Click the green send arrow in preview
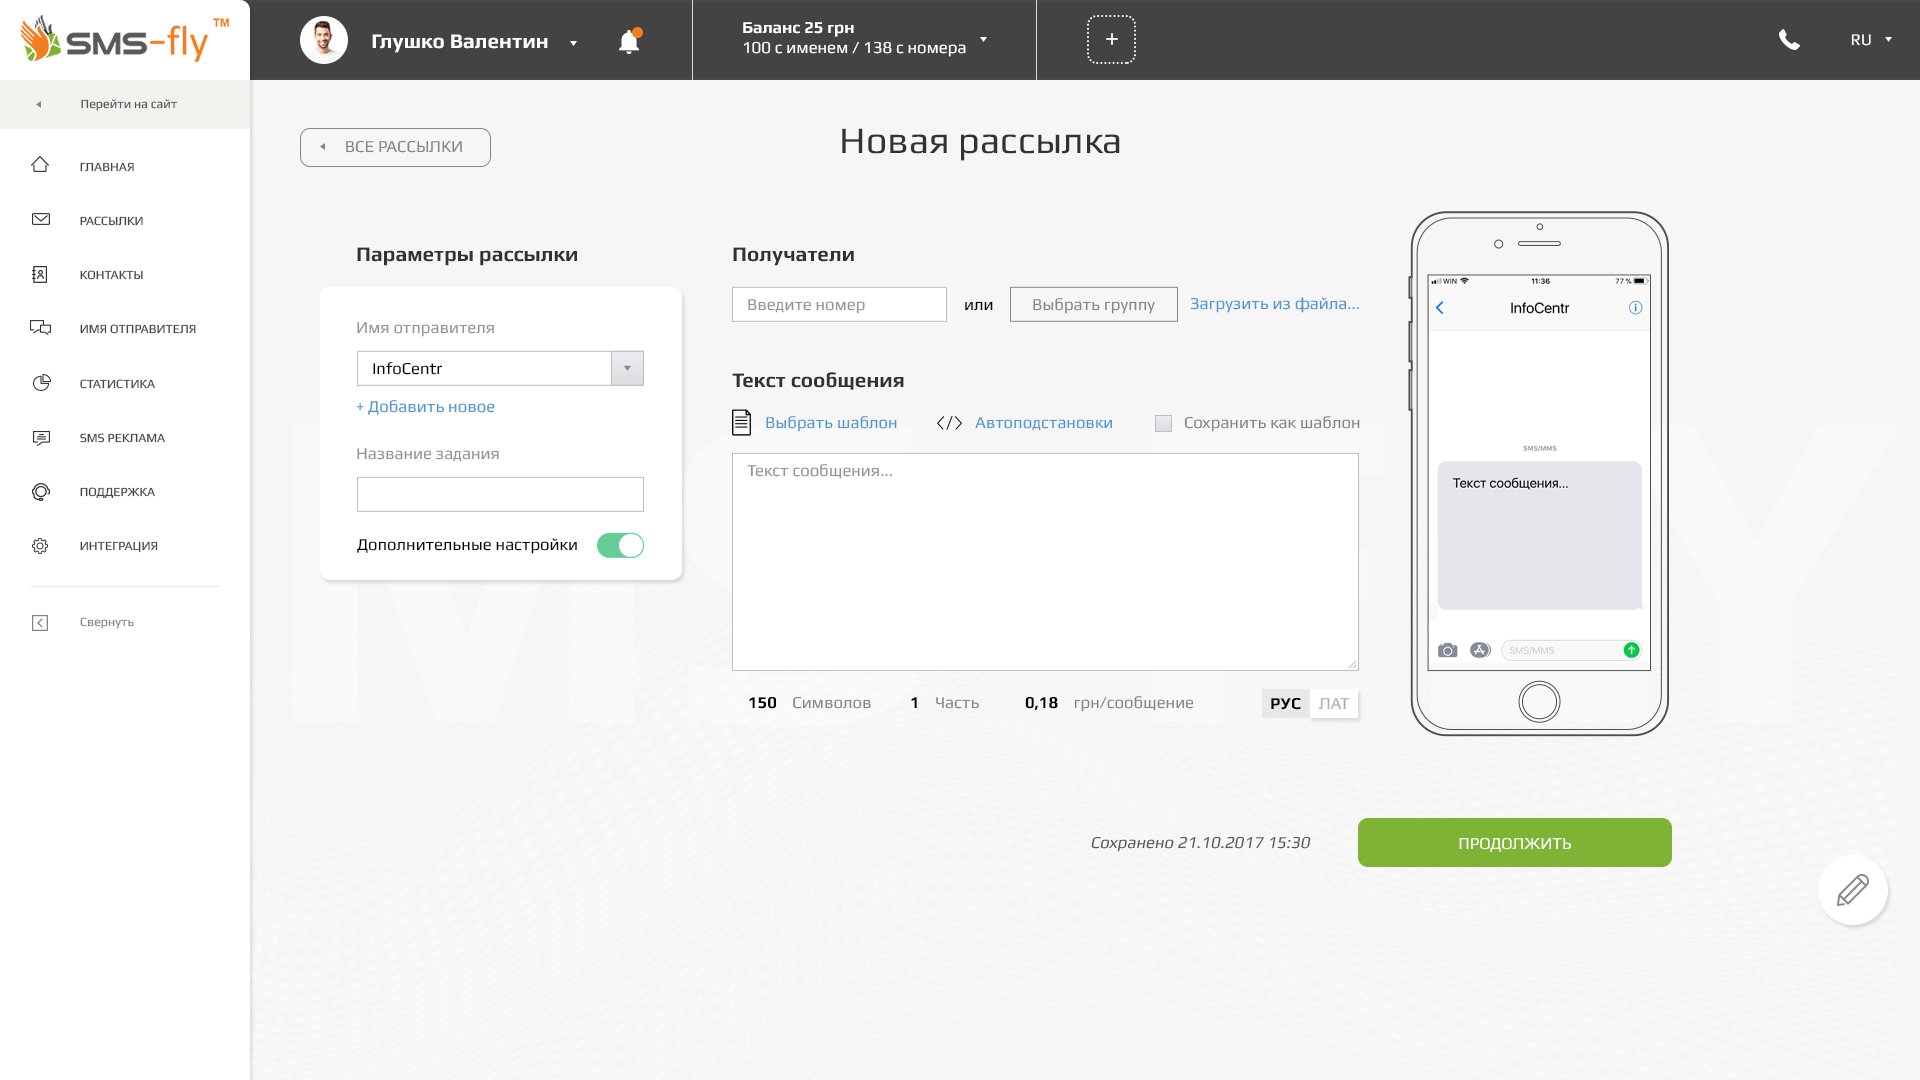The width and height of the screenshot is (1920, 1080). coord(1631,650)
